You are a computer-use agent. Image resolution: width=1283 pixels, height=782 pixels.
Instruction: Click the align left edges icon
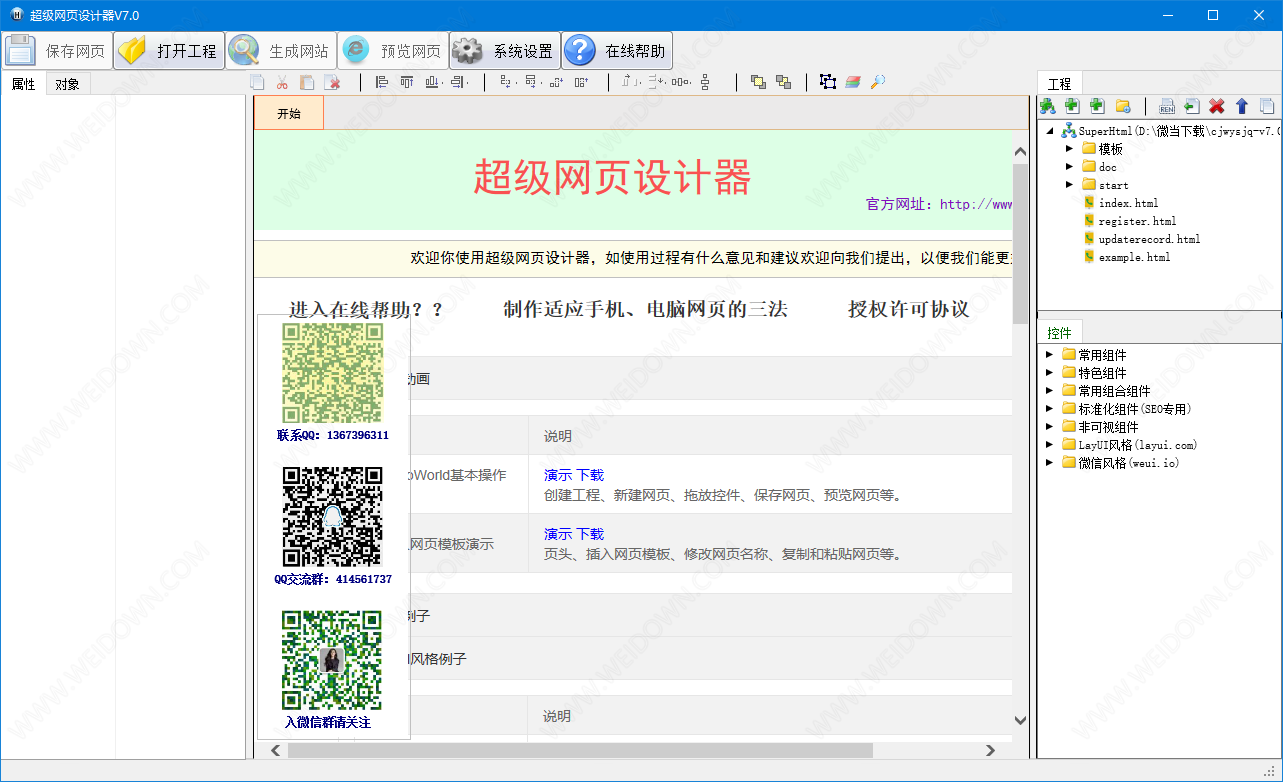[x=382, y=83]
